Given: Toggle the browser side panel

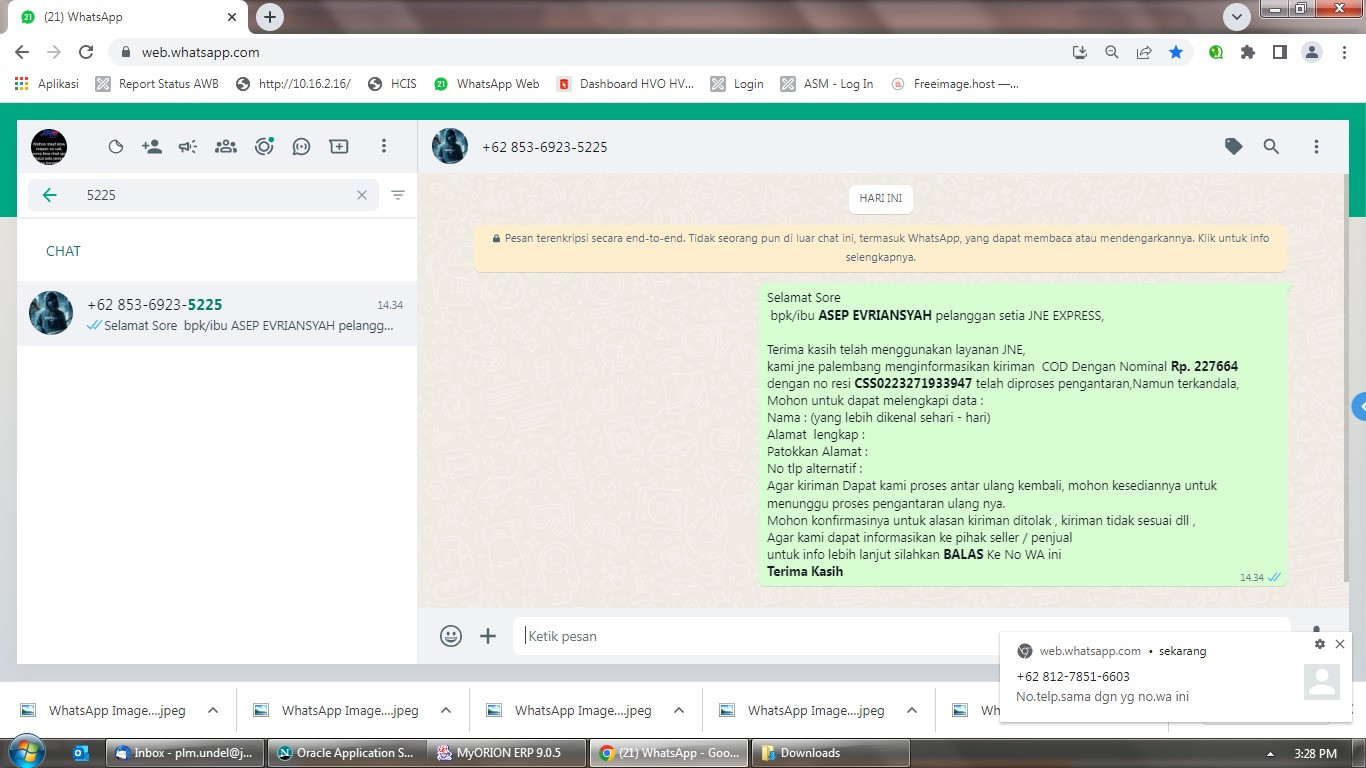Looking at the screenshot, I should [1279, 52].
